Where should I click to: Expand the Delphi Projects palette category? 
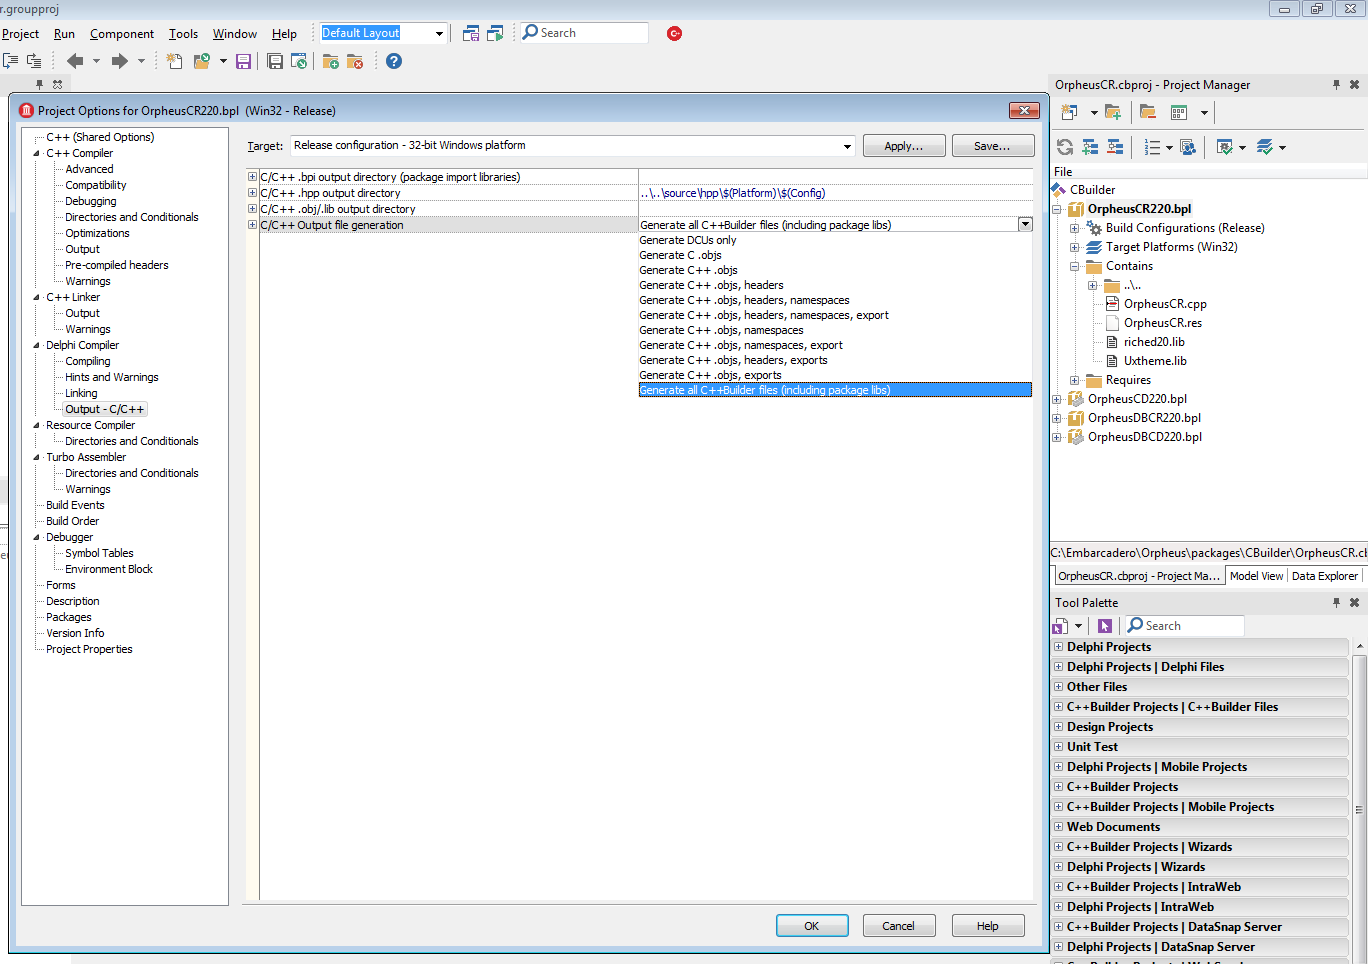[x=1059, y=647]
